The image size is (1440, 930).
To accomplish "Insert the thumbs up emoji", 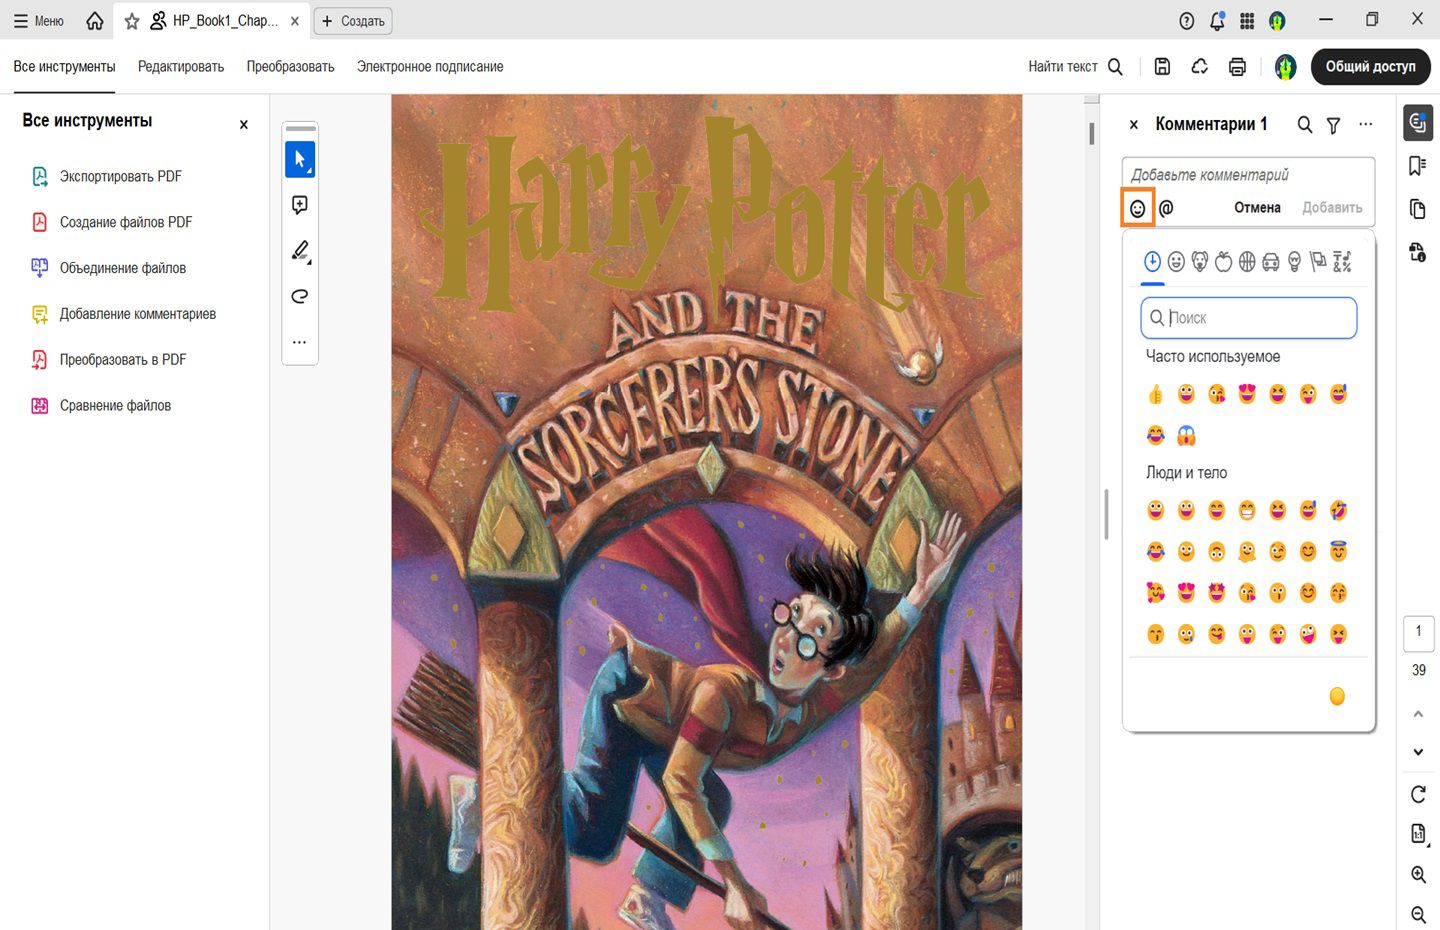I will pos(1156,395).
